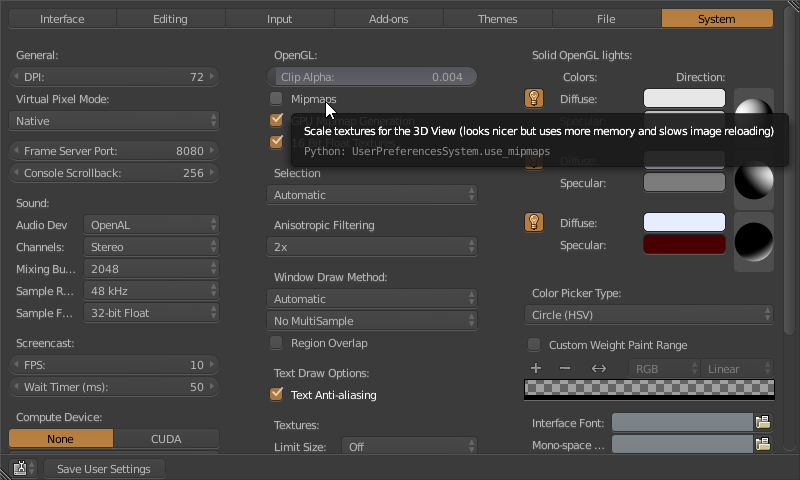Open the editor type selector icon
Screen dimensions: 800x480
pyautogui.click(x=23, y=468)
